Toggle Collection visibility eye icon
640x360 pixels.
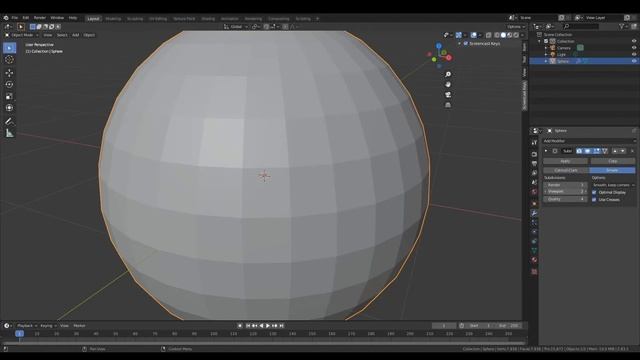click(634, 41)
